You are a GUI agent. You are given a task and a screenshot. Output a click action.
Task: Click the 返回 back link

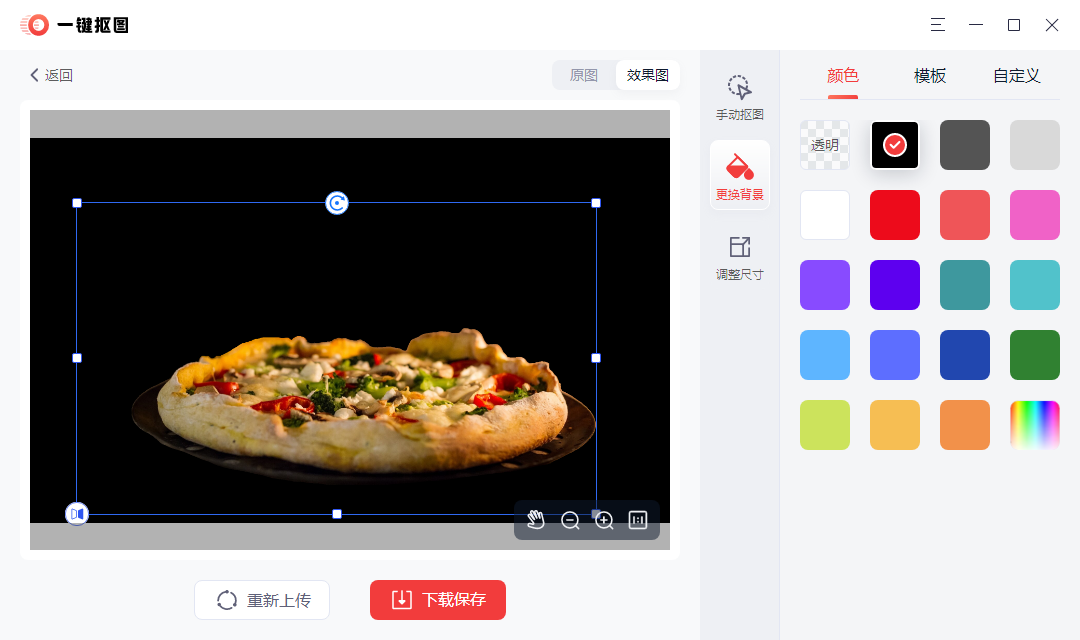coord(51,74)
